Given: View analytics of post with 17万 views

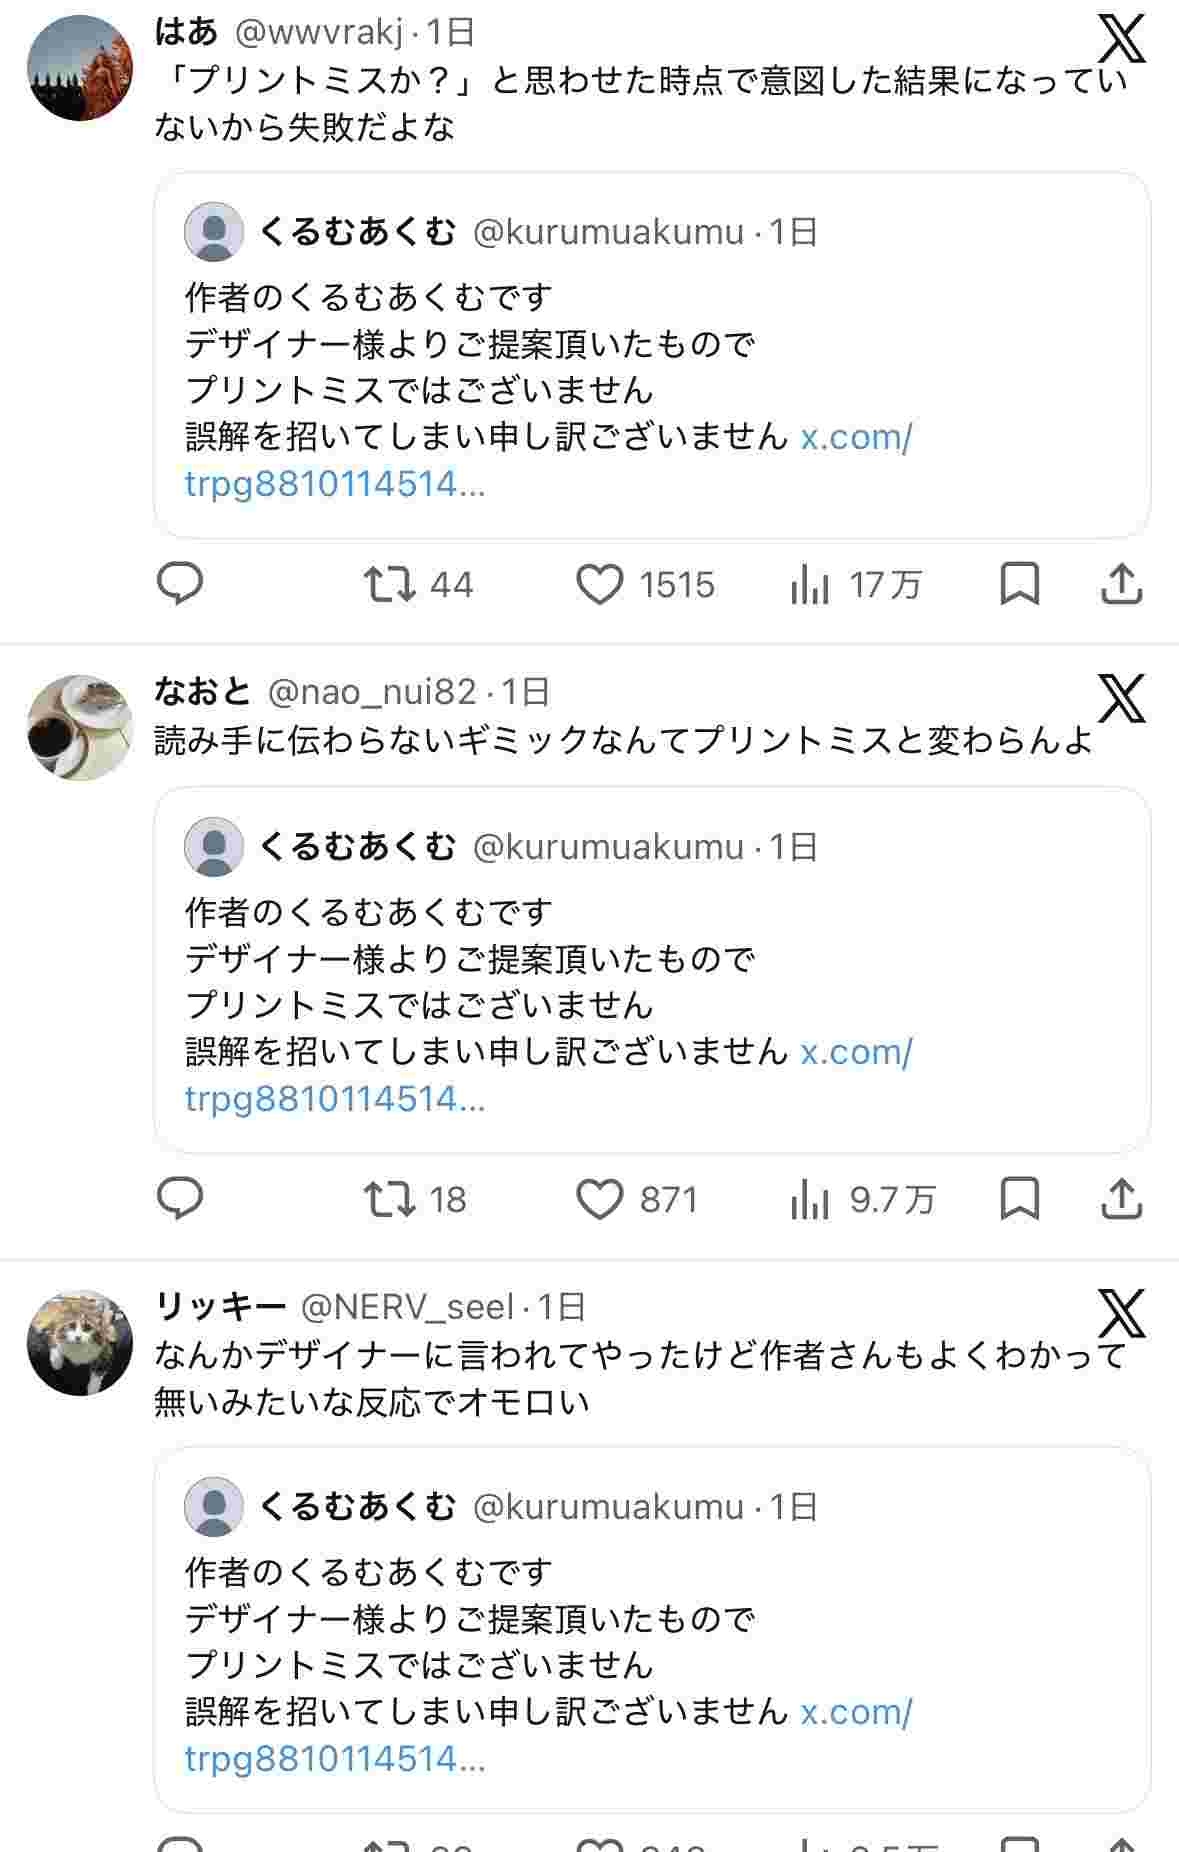Looking at the screenshot, I should coord(810,584).
